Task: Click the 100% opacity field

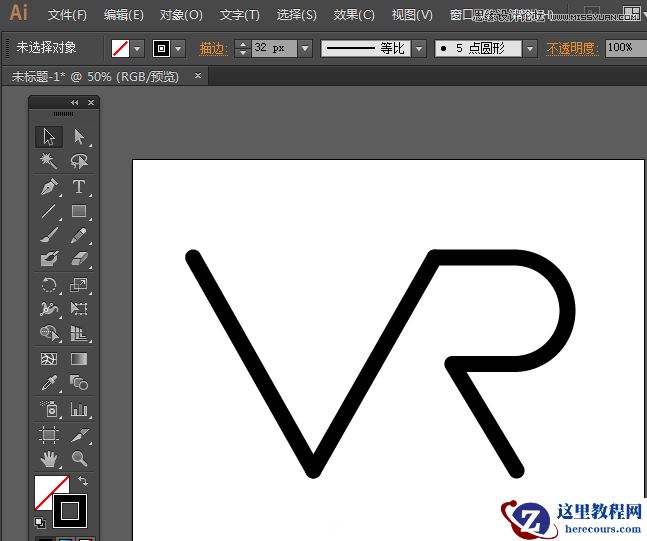Action: (x=626, y=48)
